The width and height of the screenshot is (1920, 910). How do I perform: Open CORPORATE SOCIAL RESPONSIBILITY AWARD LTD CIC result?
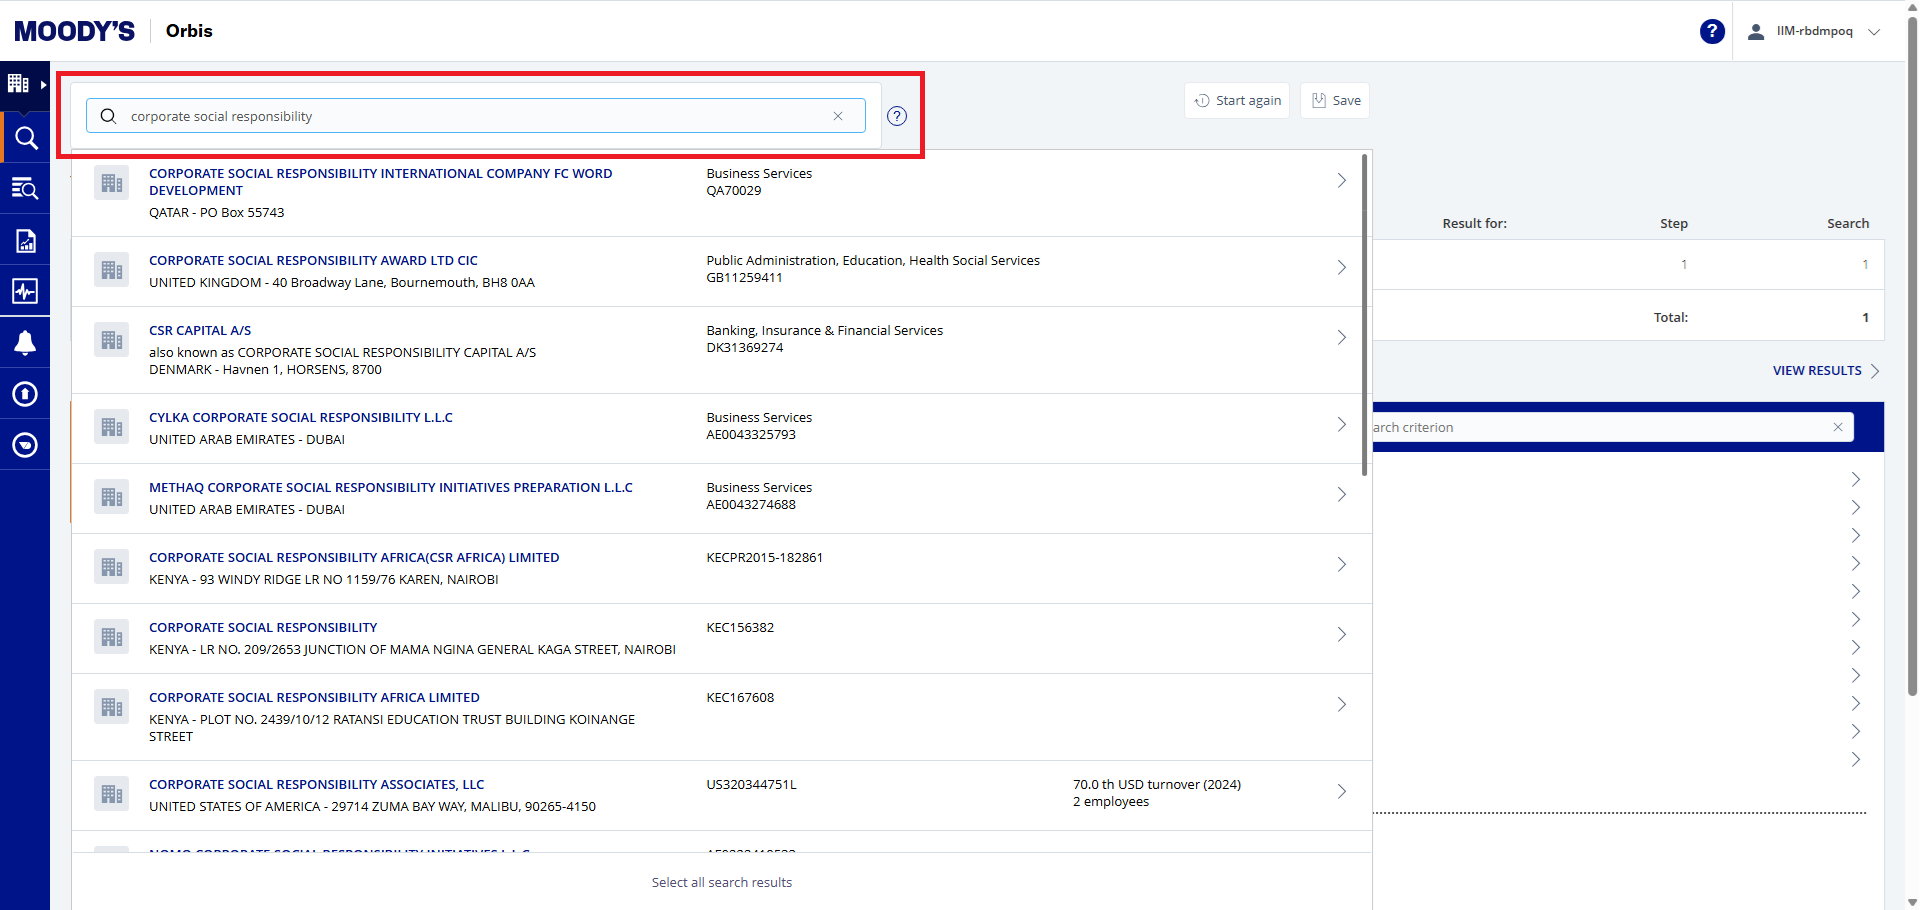click(313, 261)
